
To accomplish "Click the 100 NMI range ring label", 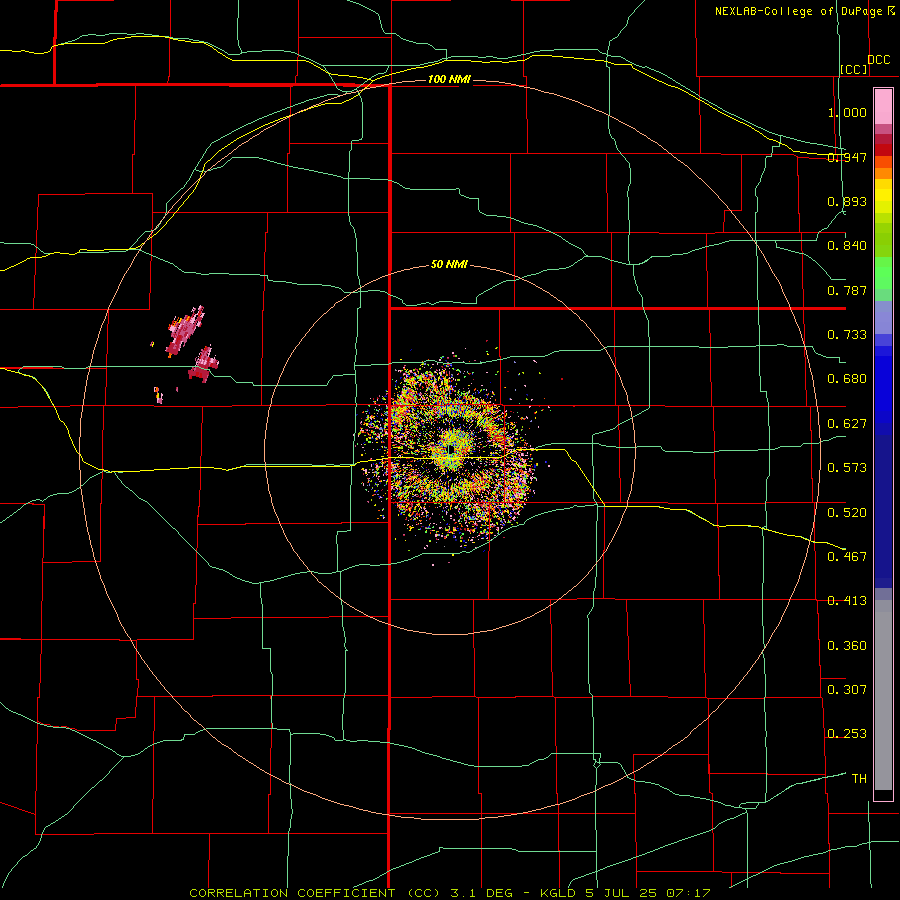I will [449, 79].
